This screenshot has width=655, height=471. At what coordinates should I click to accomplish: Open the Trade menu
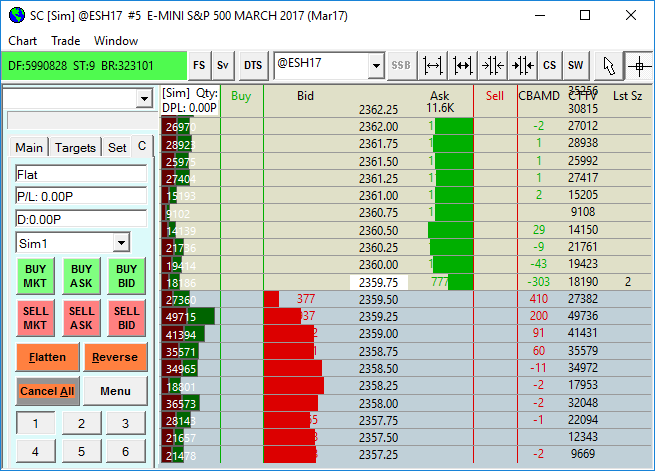[66, 41]
